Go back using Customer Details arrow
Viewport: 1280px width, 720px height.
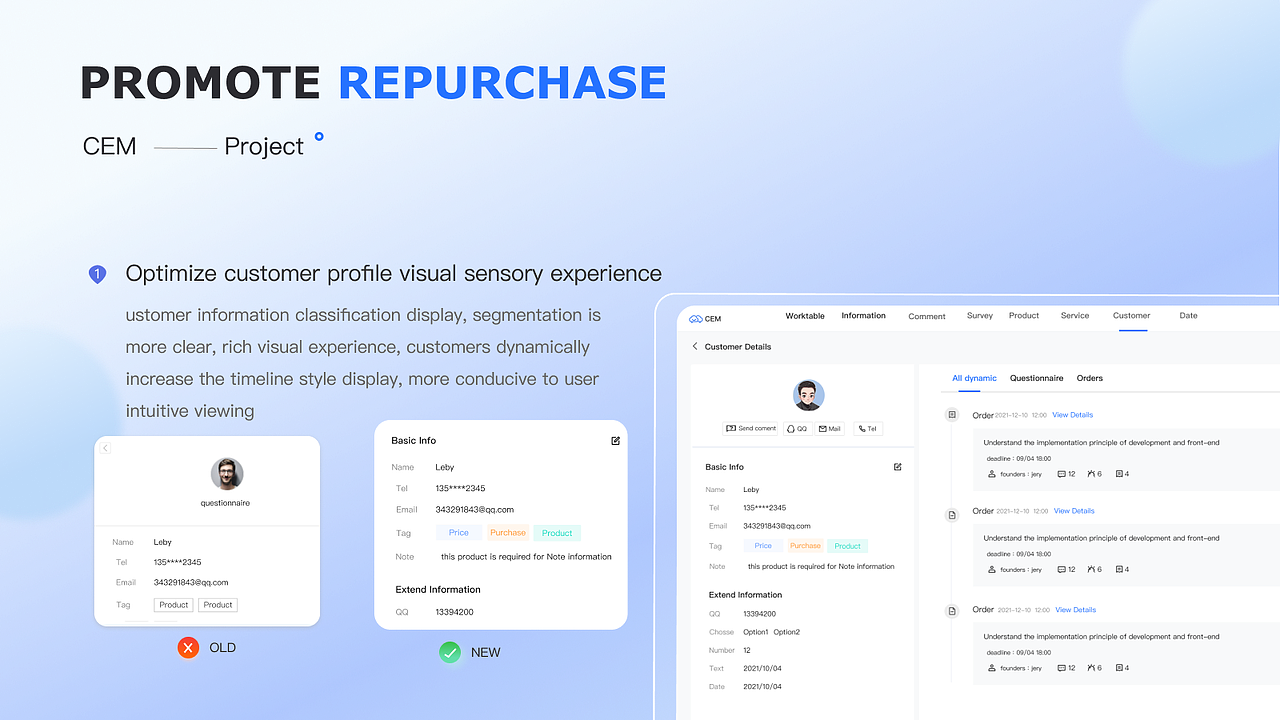(x=695, y=346)
